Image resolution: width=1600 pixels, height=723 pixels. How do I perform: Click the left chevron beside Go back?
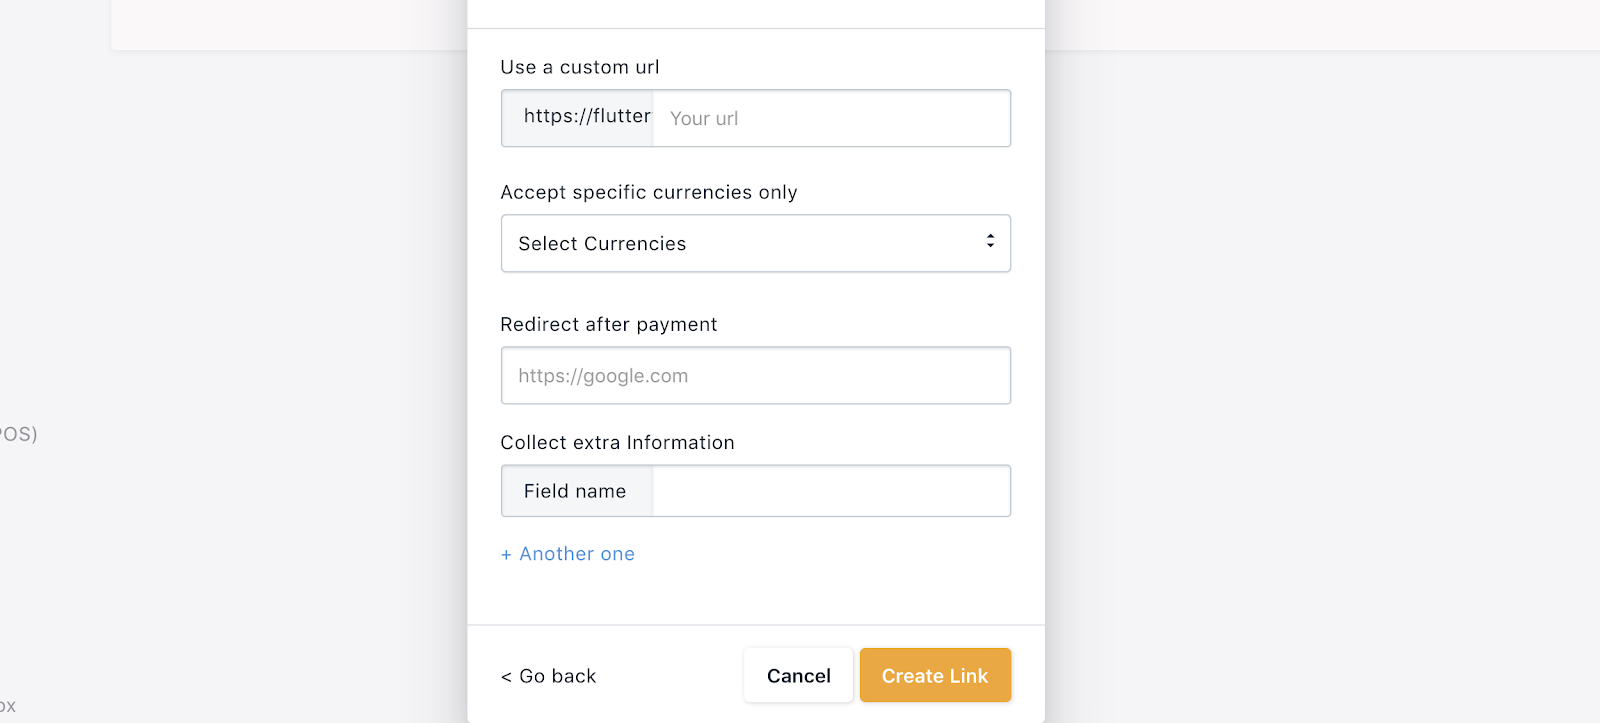click(x=506, y=677)
